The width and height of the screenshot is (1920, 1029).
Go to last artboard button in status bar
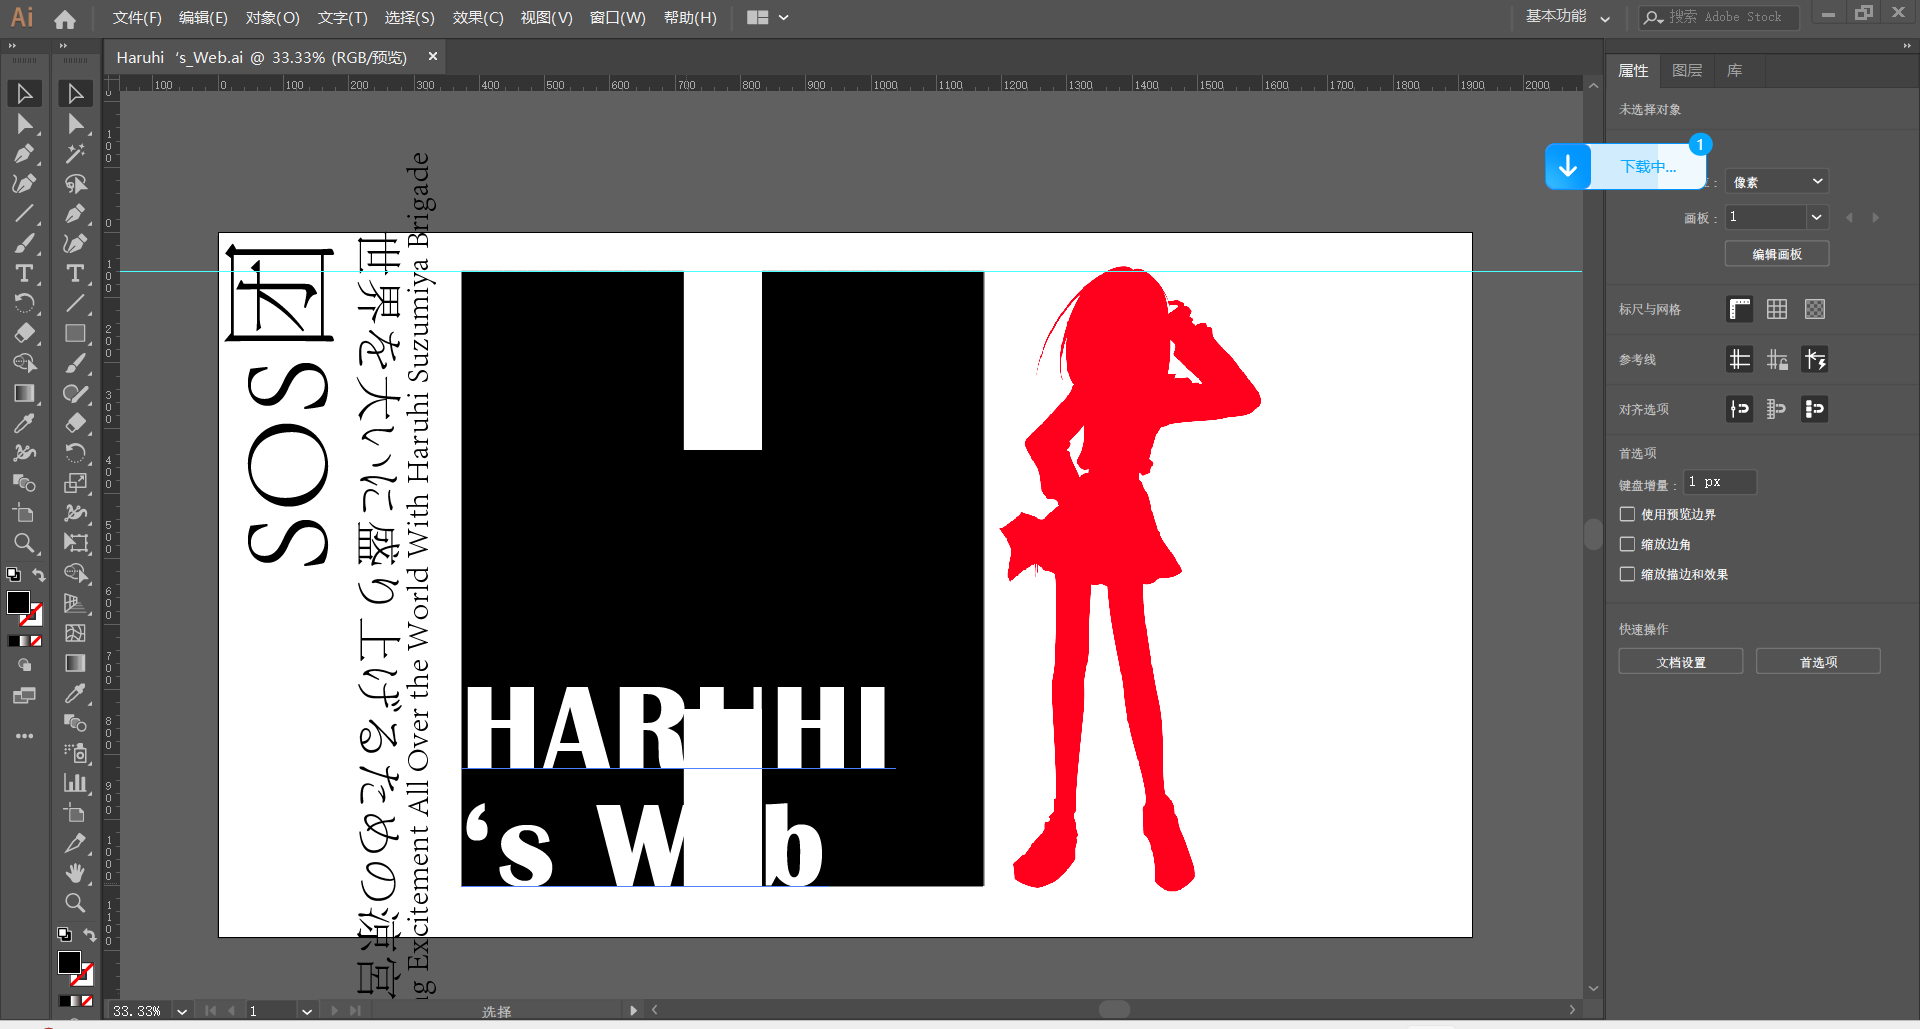click(355, 1011)
